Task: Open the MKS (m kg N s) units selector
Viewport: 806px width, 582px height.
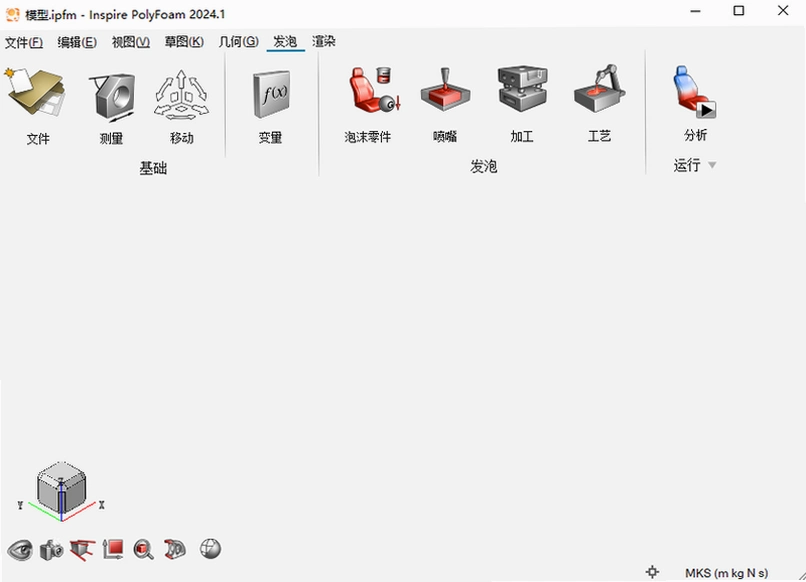Action: click(726, 573)
